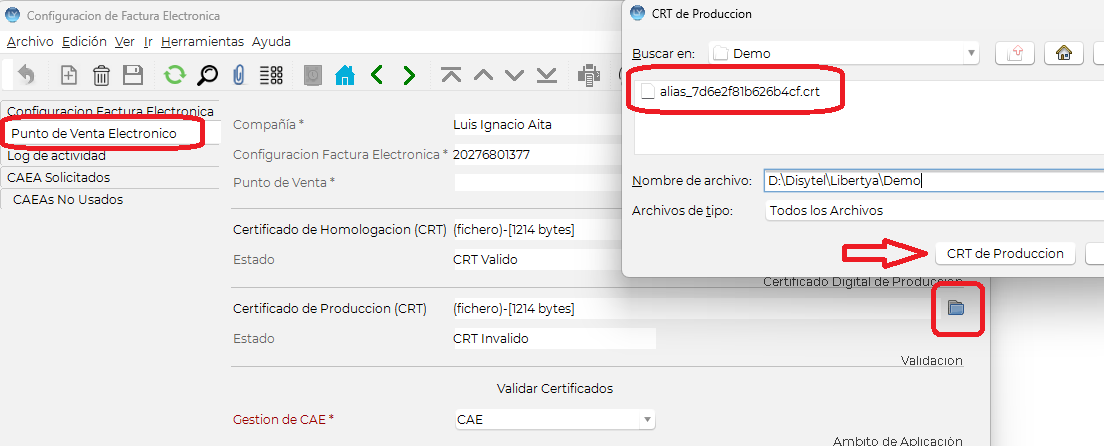Viewport: 1104px width, 446px height.
Task: Open Archivos de tipo combo box
Action: (934, 210)
